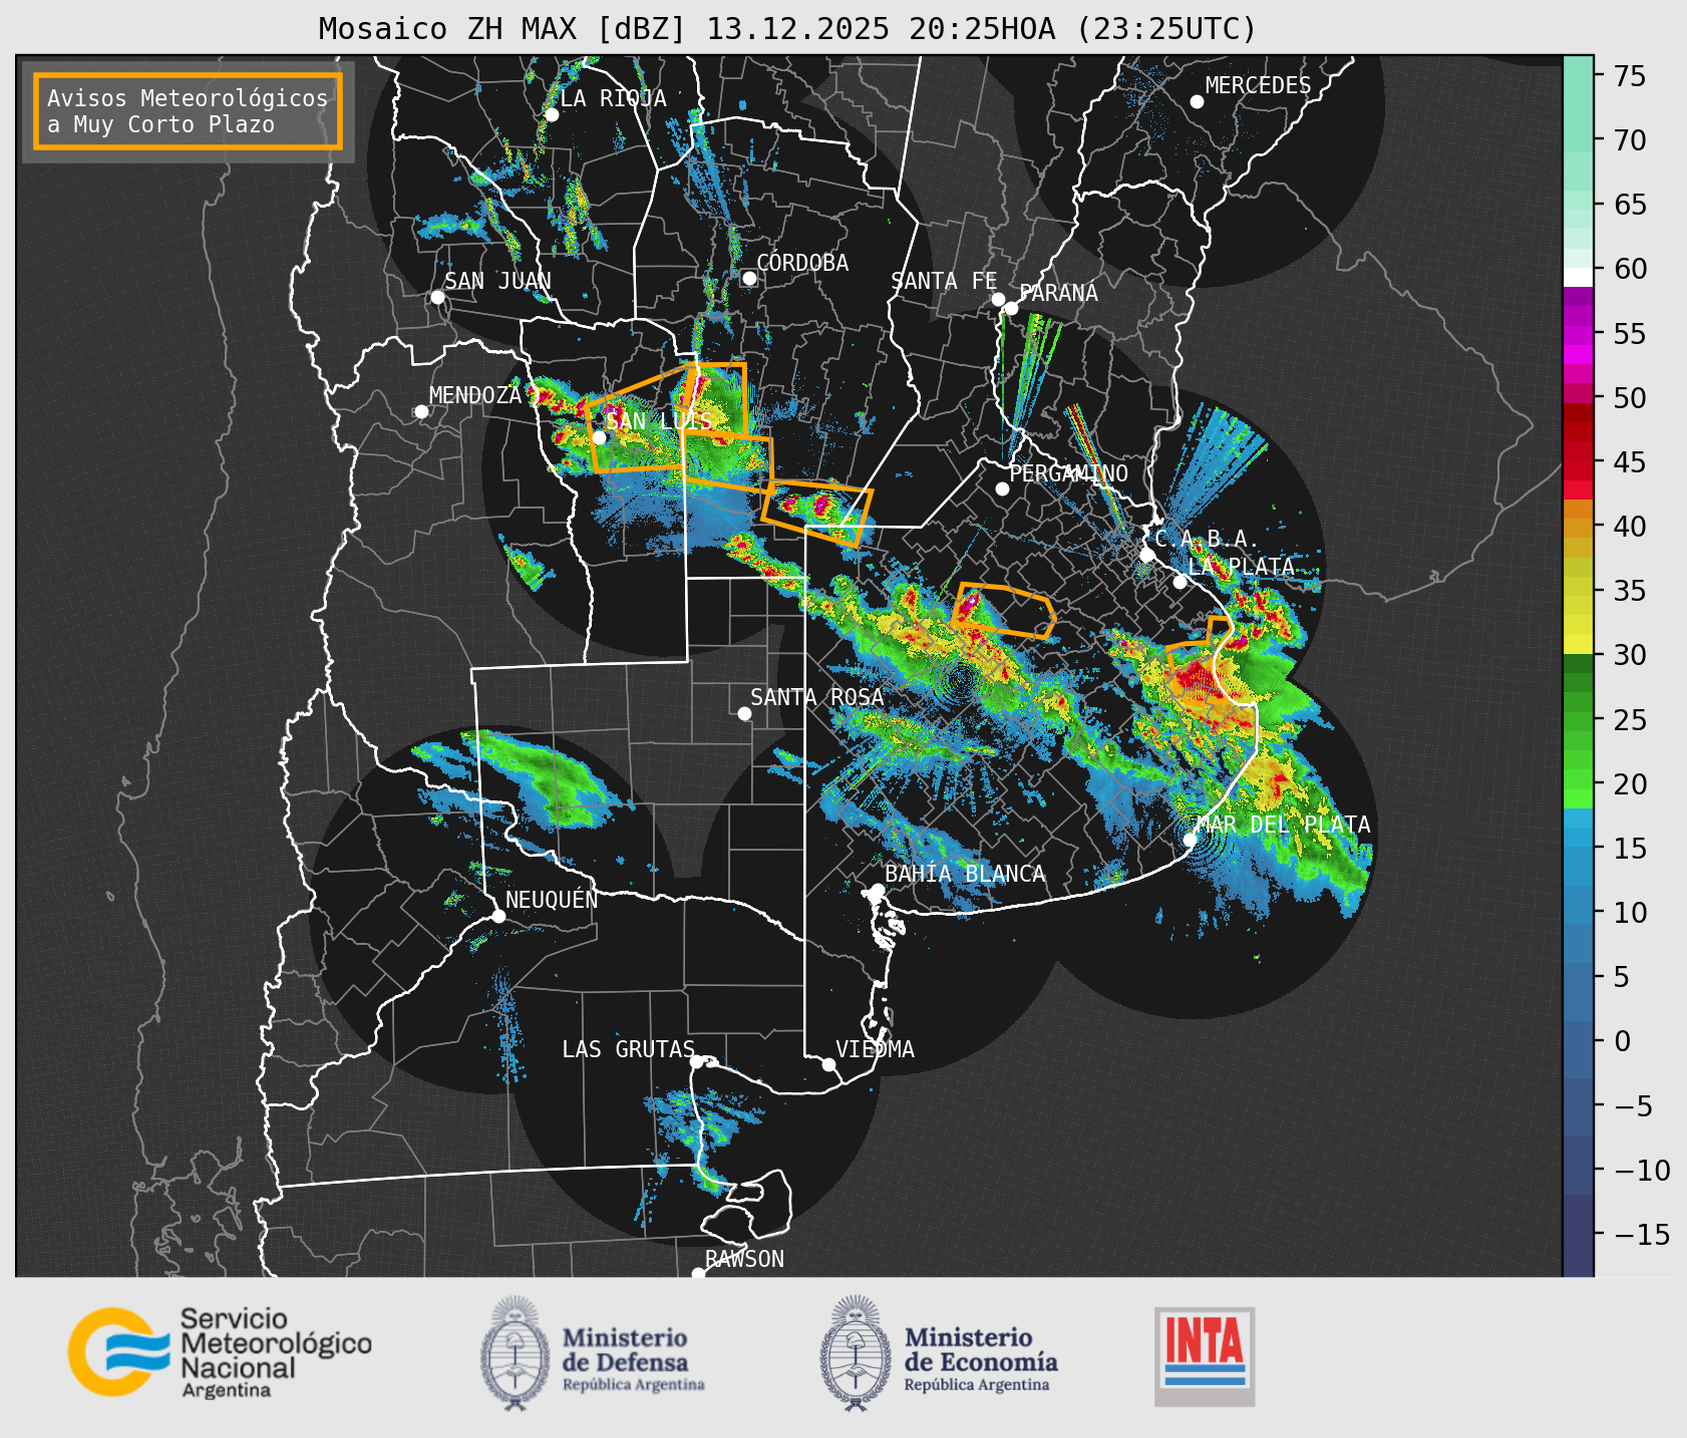Click the 0 dBZ blue band on the scale

point(1578,1041)
